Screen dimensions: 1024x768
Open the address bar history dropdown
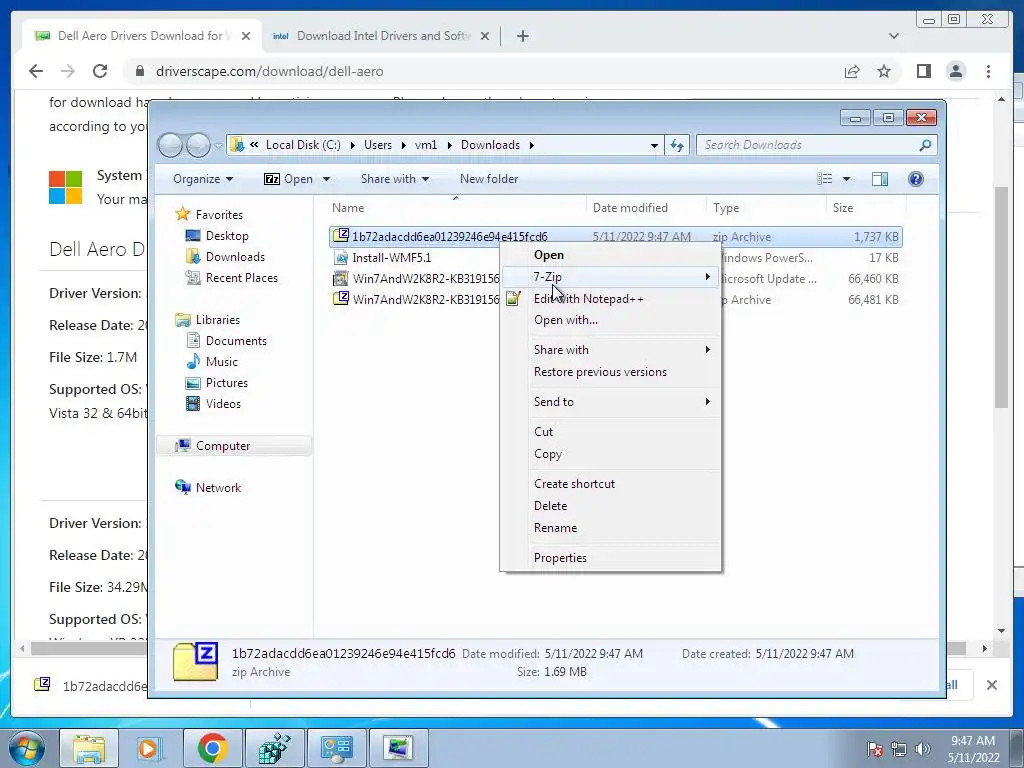[x=654, y=145]
